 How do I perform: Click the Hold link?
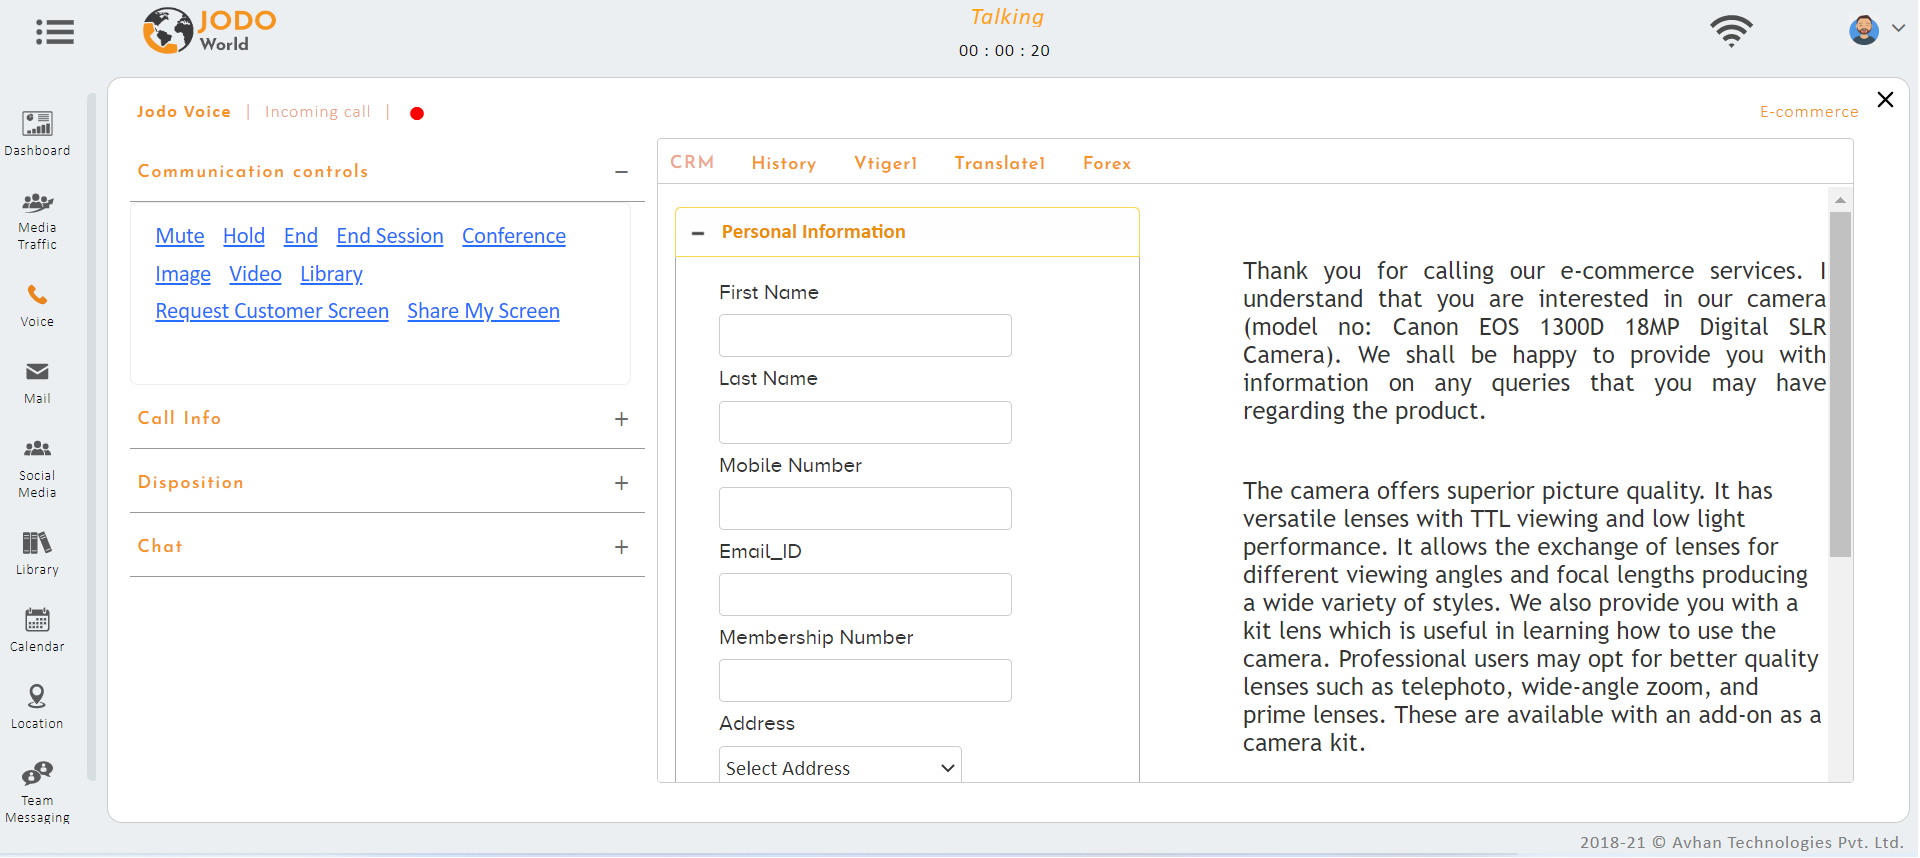(244, 236)
